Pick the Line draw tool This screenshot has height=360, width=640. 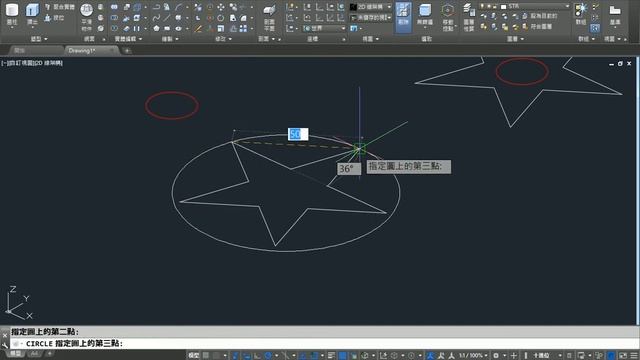click(x=167, y=18)
